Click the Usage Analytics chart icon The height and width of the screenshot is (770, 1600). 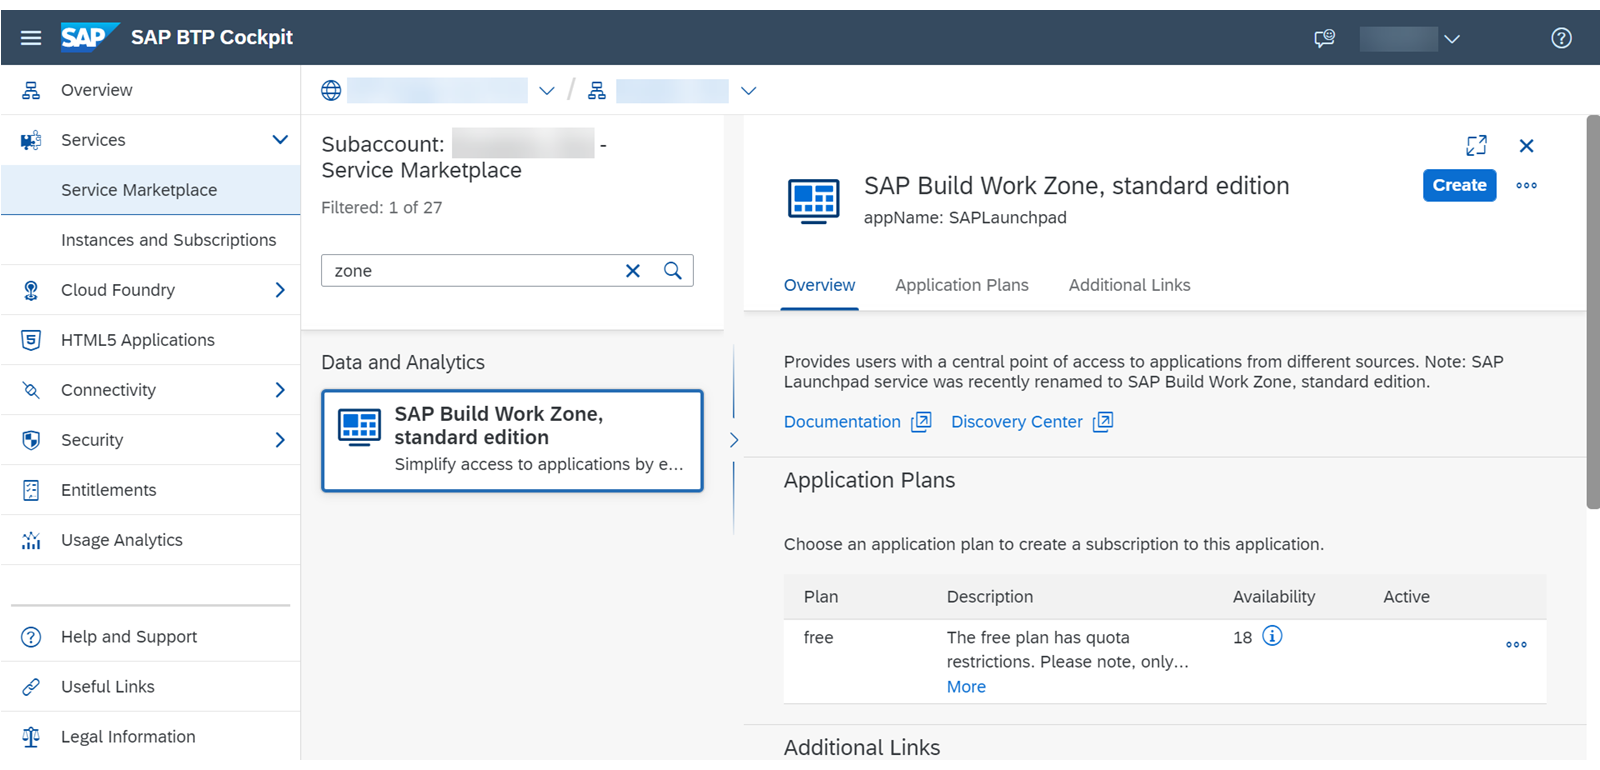coord(31,540)
